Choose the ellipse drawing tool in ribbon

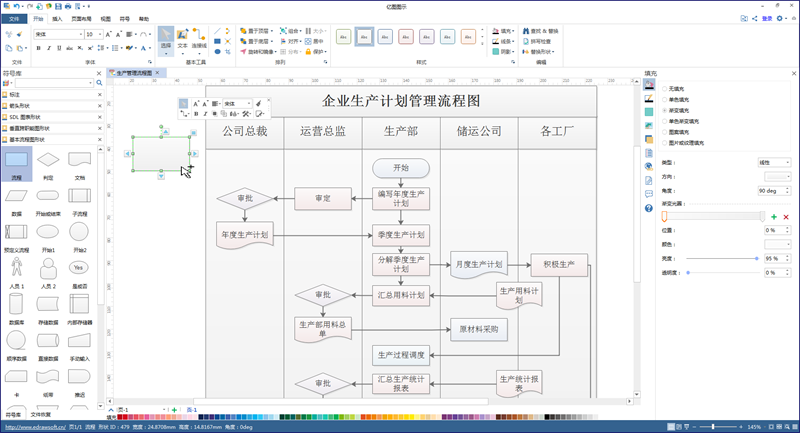click(217, 52)
